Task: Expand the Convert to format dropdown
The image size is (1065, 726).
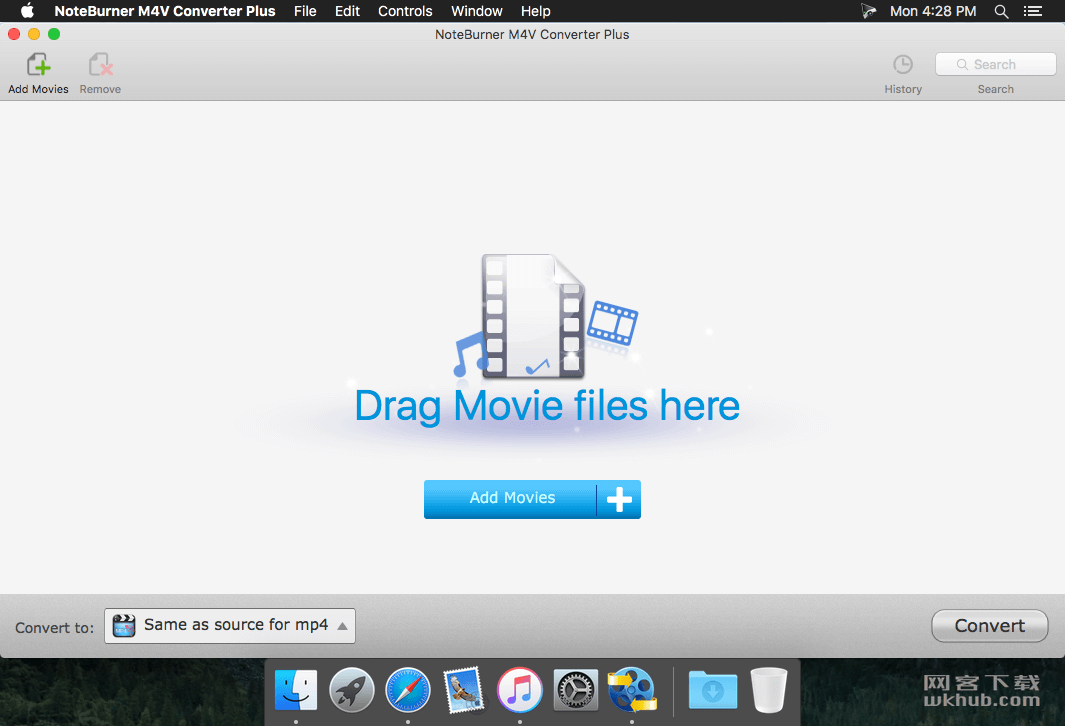Action: tap(230, 625)
